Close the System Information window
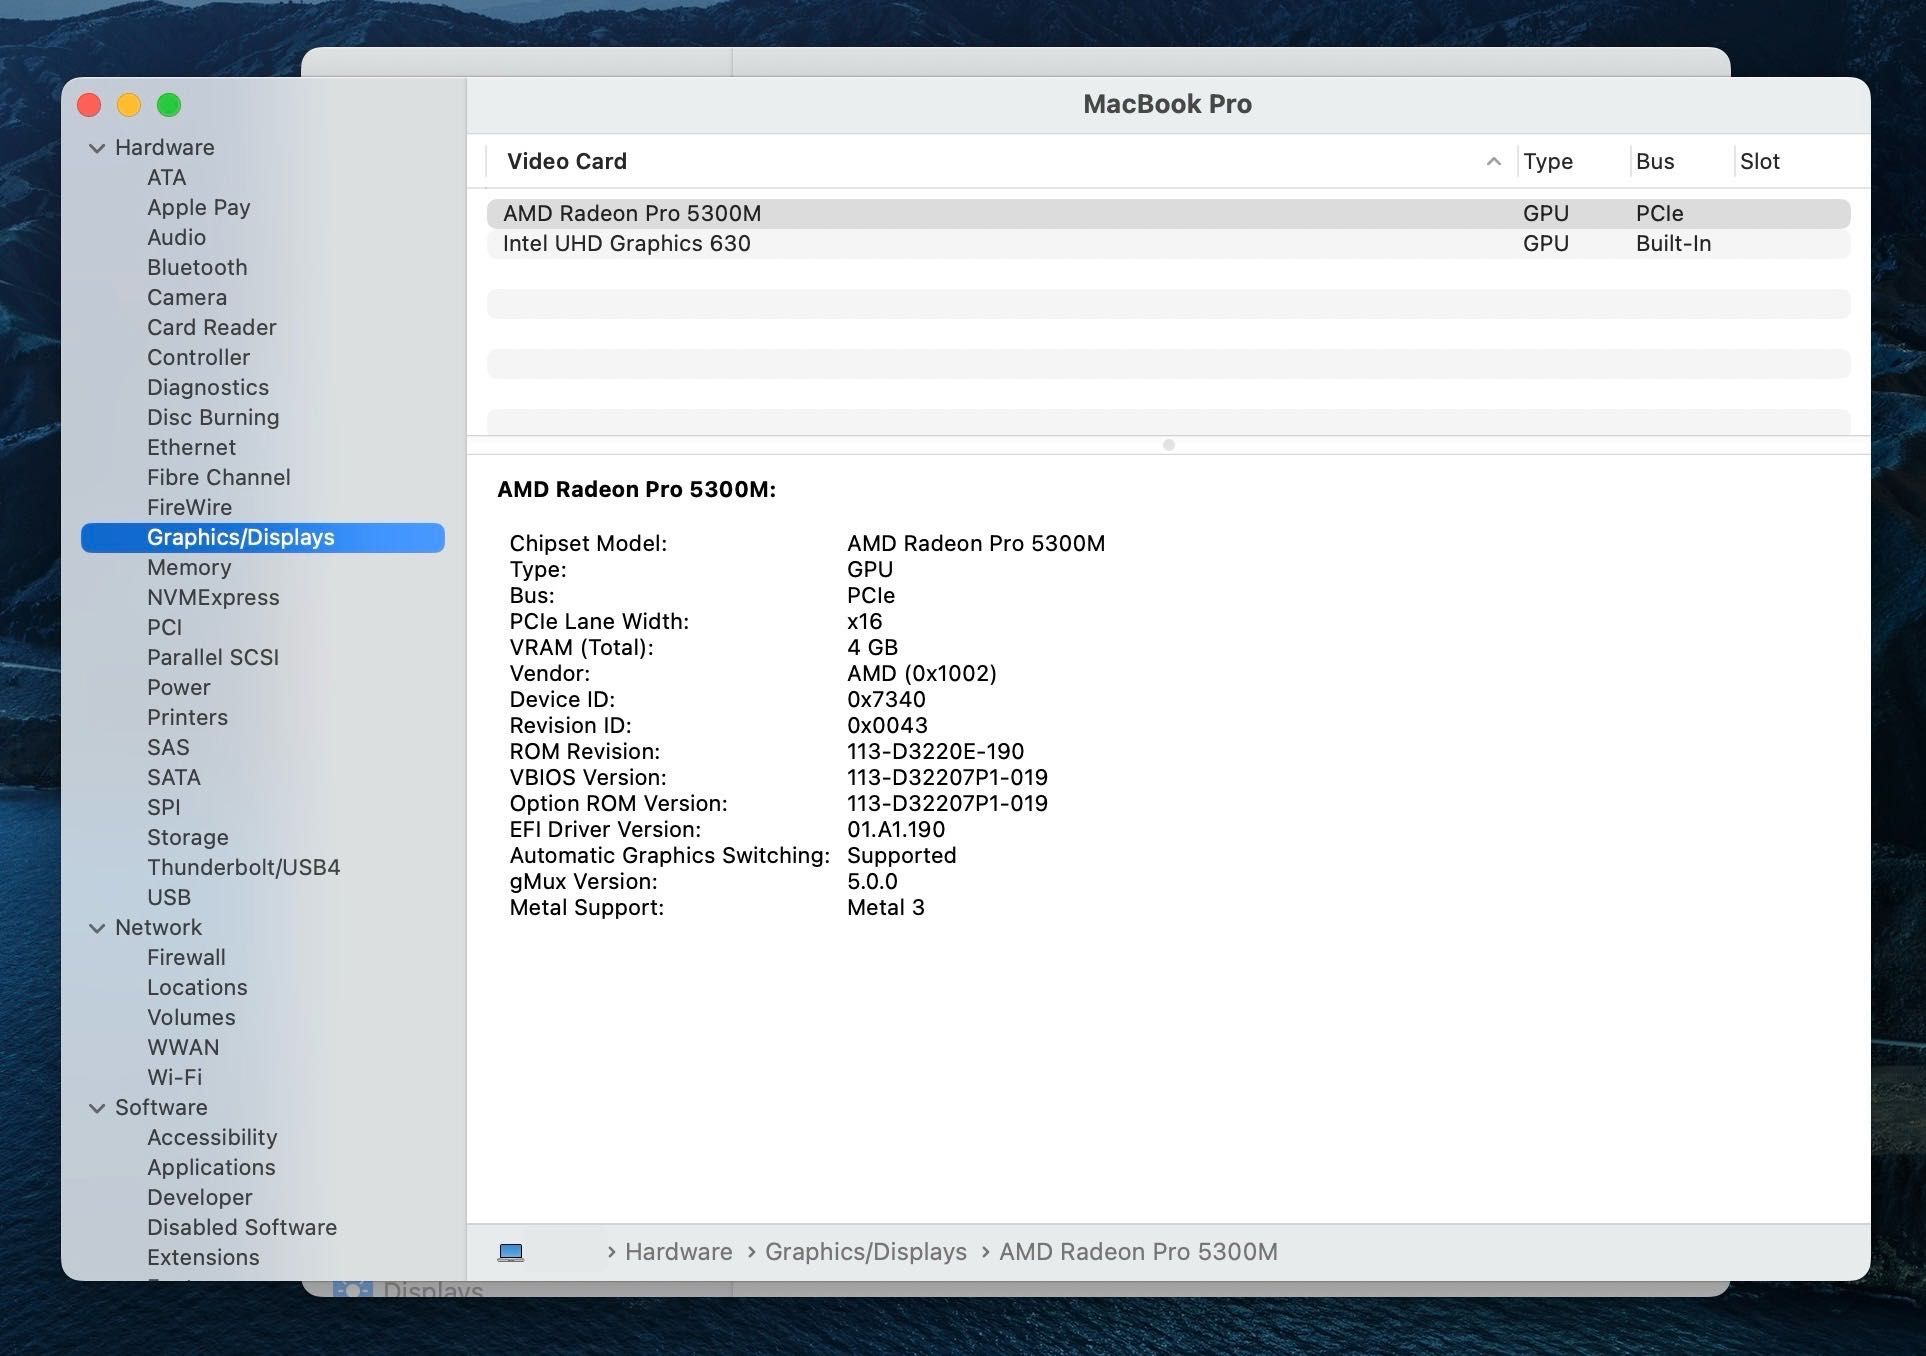 (89, 105)
